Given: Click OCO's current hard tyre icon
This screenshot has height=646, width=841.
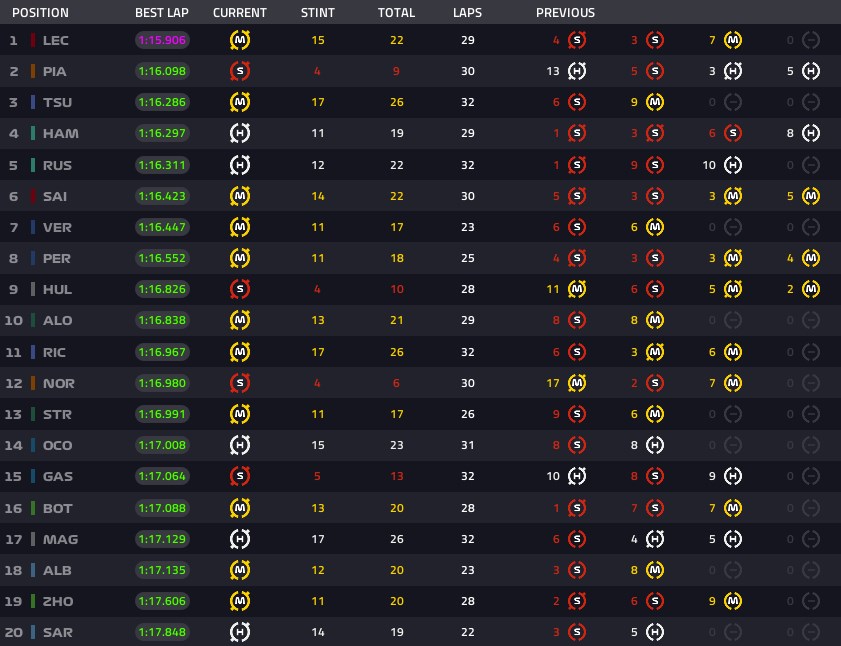Looking at the screenshot, I should pos(240,445).
